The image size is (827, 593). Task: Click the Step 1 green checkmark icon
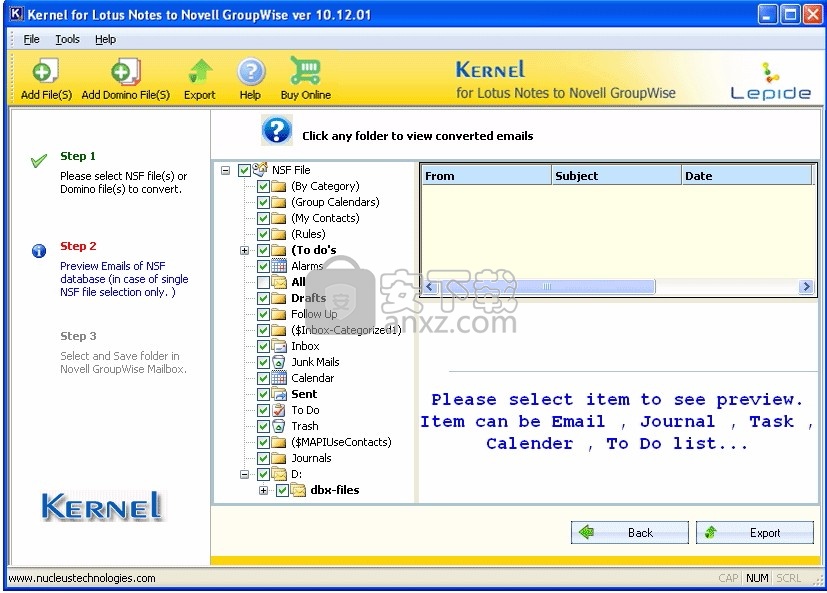(x=39, y=160)
